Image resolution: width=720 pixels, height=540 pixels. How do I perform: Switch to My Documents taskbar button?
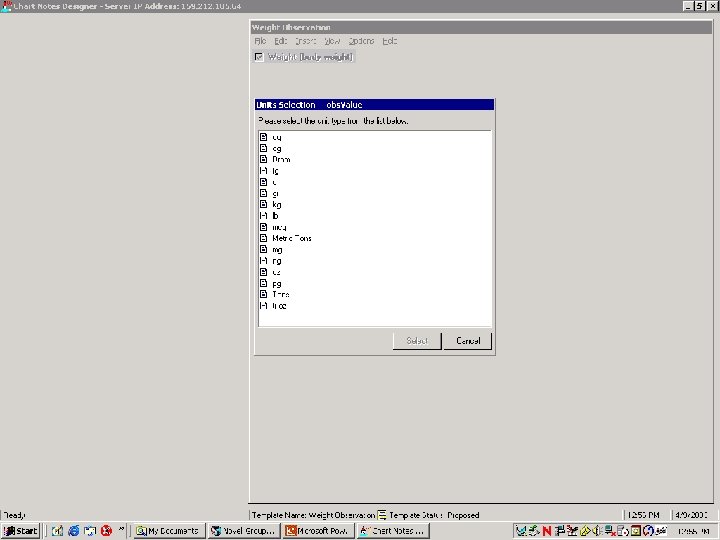pyautogui.click(x=169, y=531)
